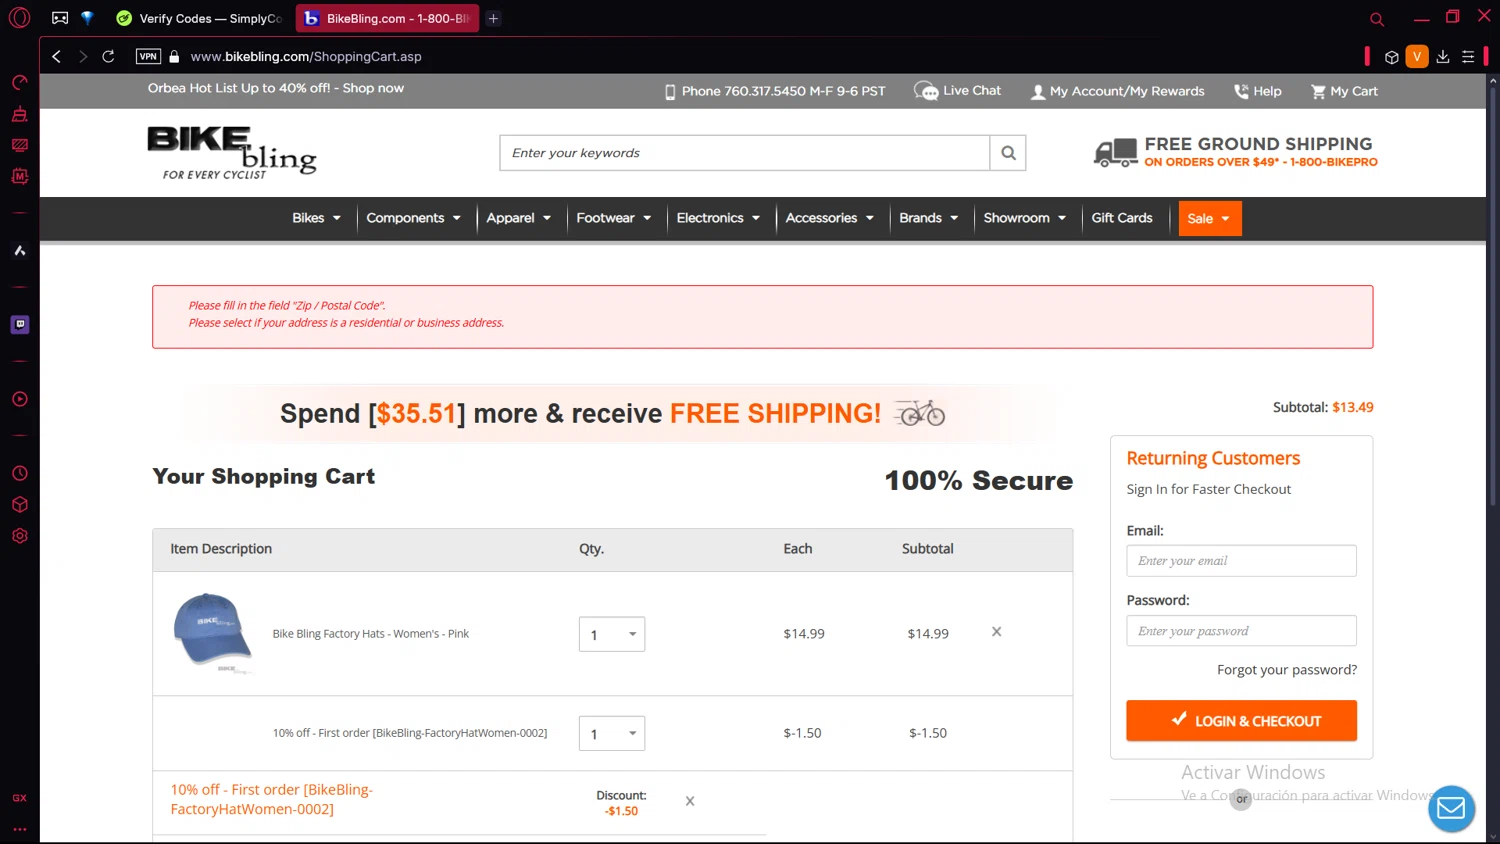The image size is (1500, 844).
Task: Open the orange Sale menu
Action: click(1209, 219)
